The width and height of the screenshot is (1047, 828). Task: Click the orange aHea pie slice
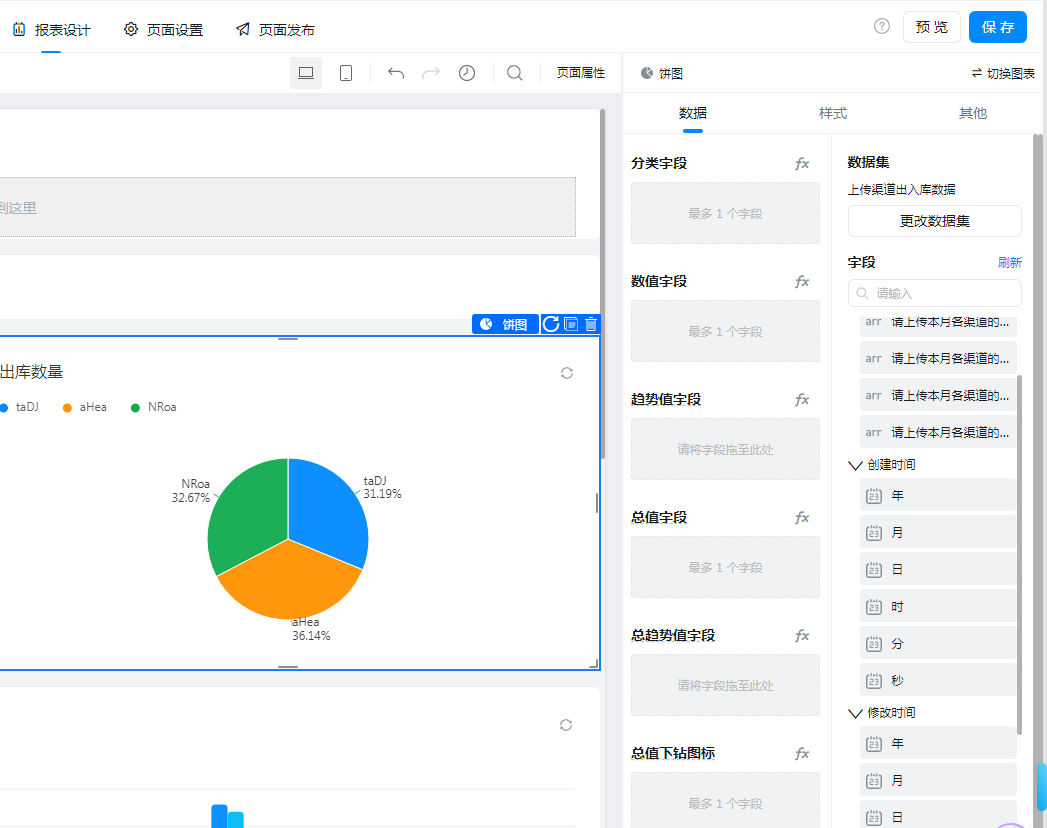coord(290,584)
